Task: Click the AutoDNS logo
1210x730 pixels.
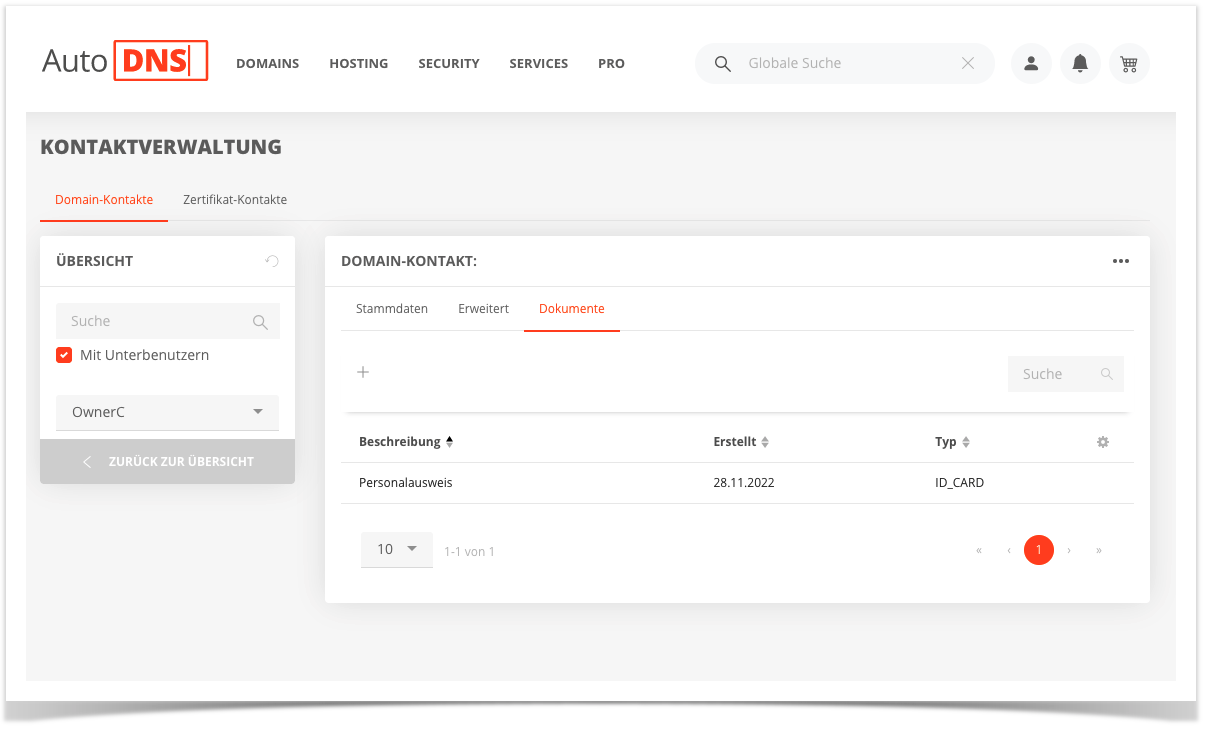Action: pos(124,61)
